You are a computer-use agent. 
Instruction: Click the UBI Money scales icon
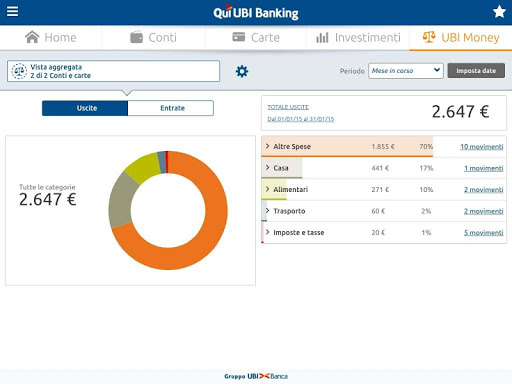[429, 37]
